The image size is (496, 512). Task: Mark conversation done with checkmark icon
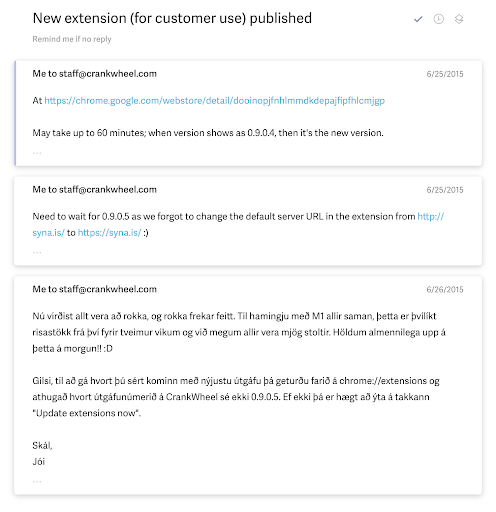click(x=418, y=19)
